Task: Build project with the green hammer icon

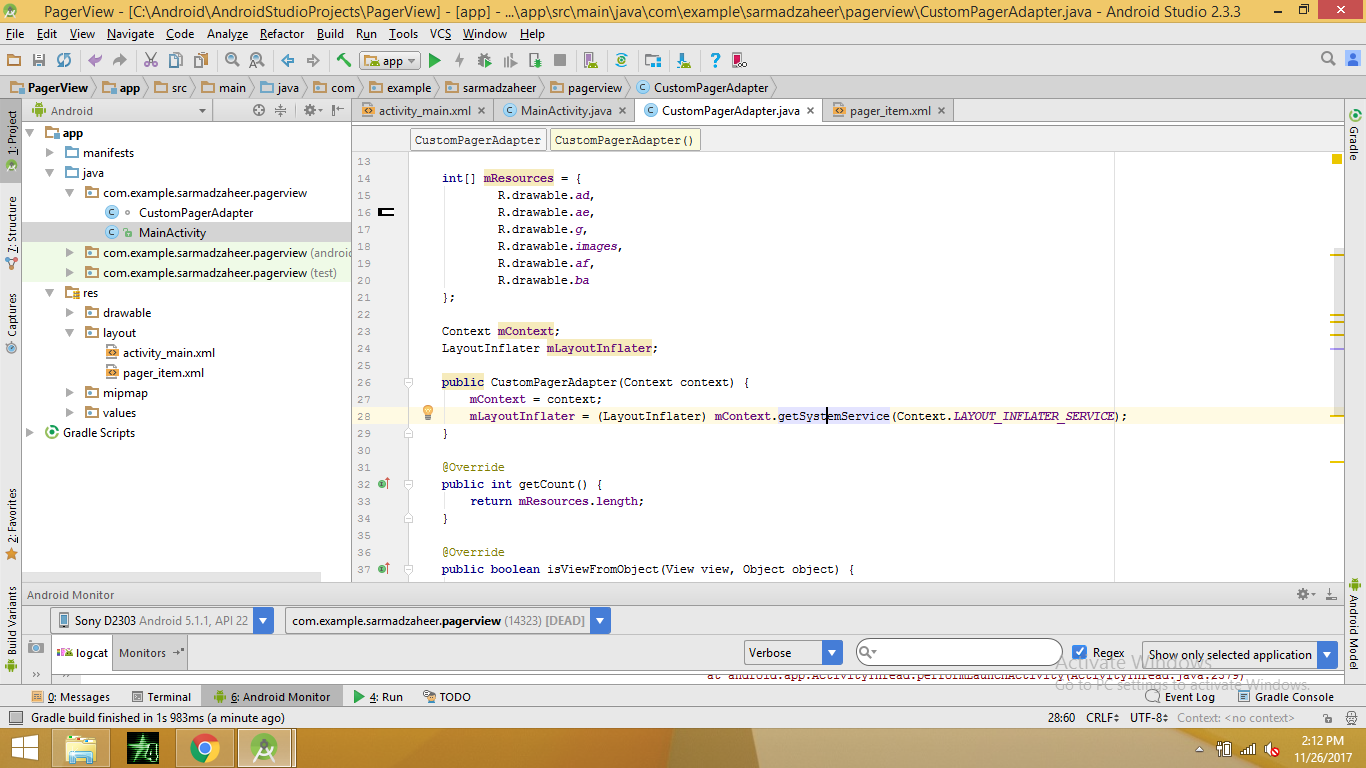Action: coord(343,61)
